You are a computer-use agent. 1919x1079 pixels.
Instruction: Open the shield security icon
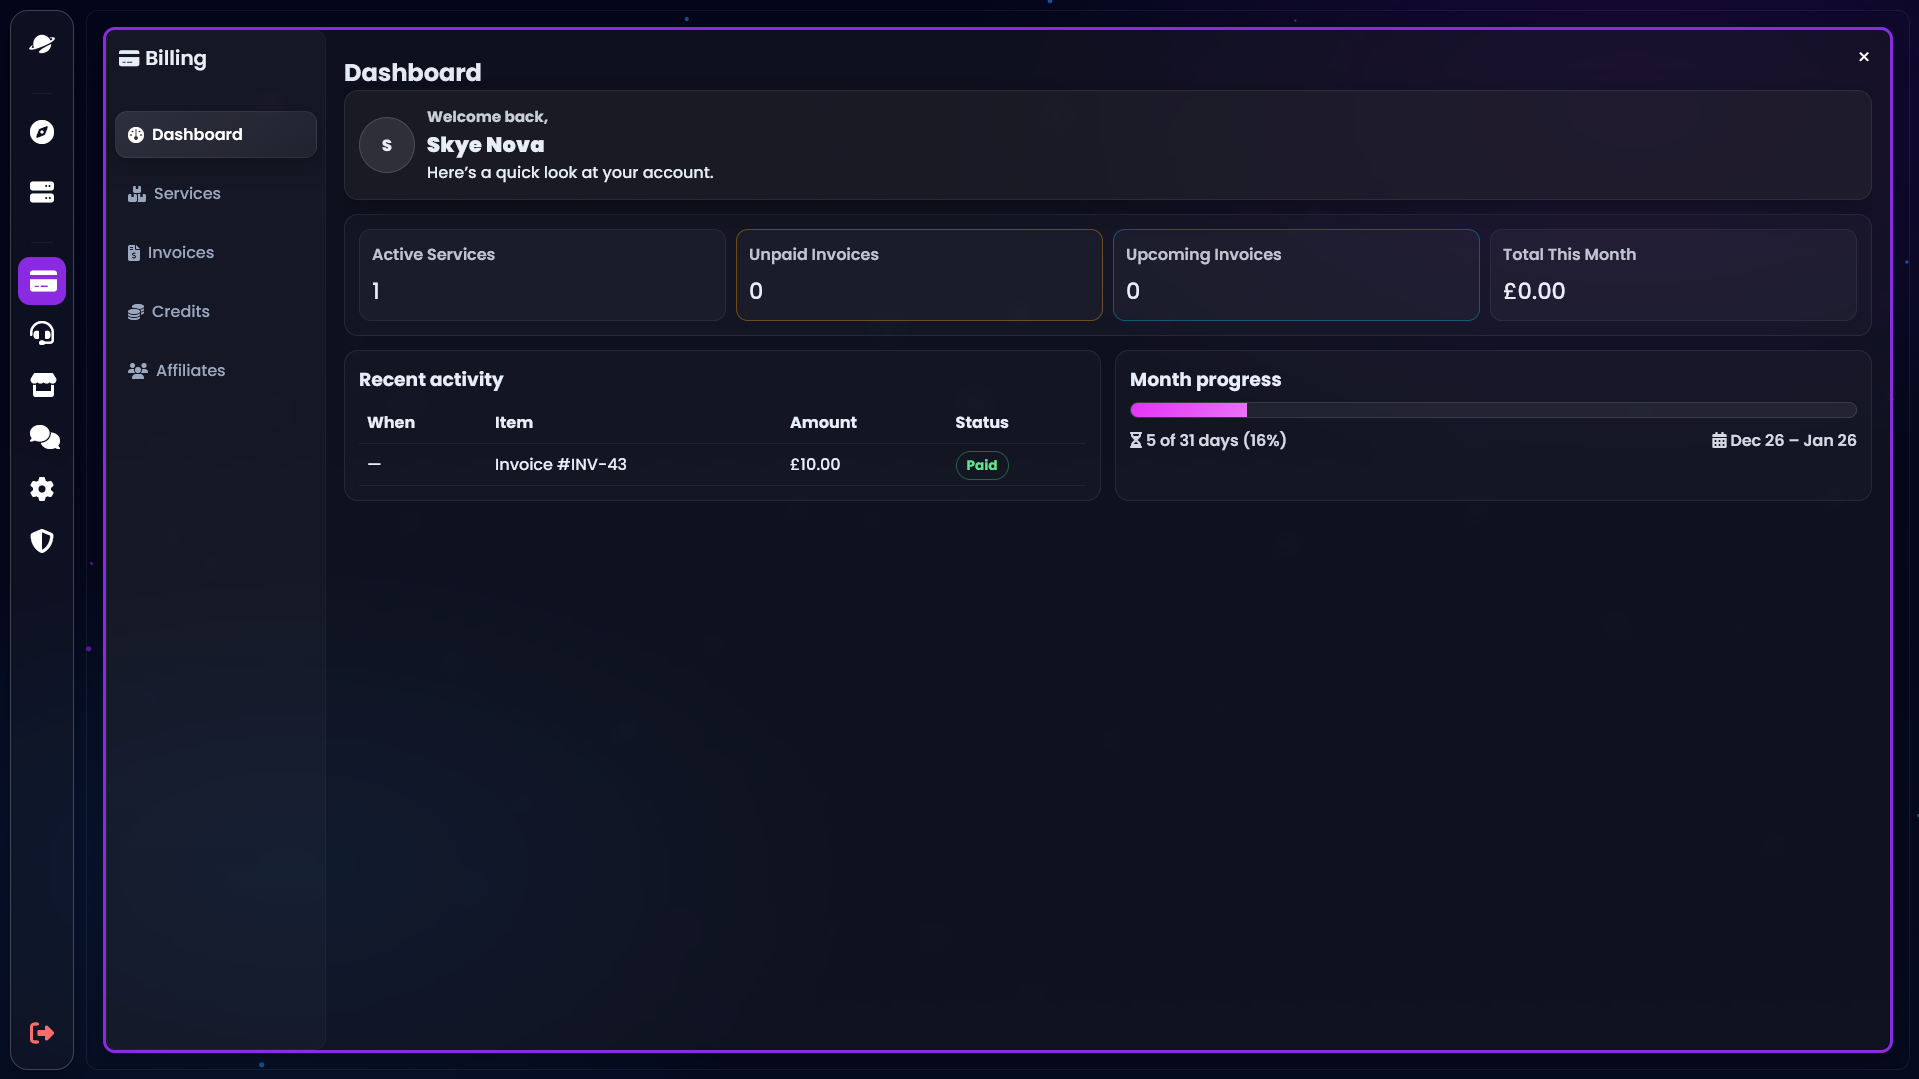42,541
